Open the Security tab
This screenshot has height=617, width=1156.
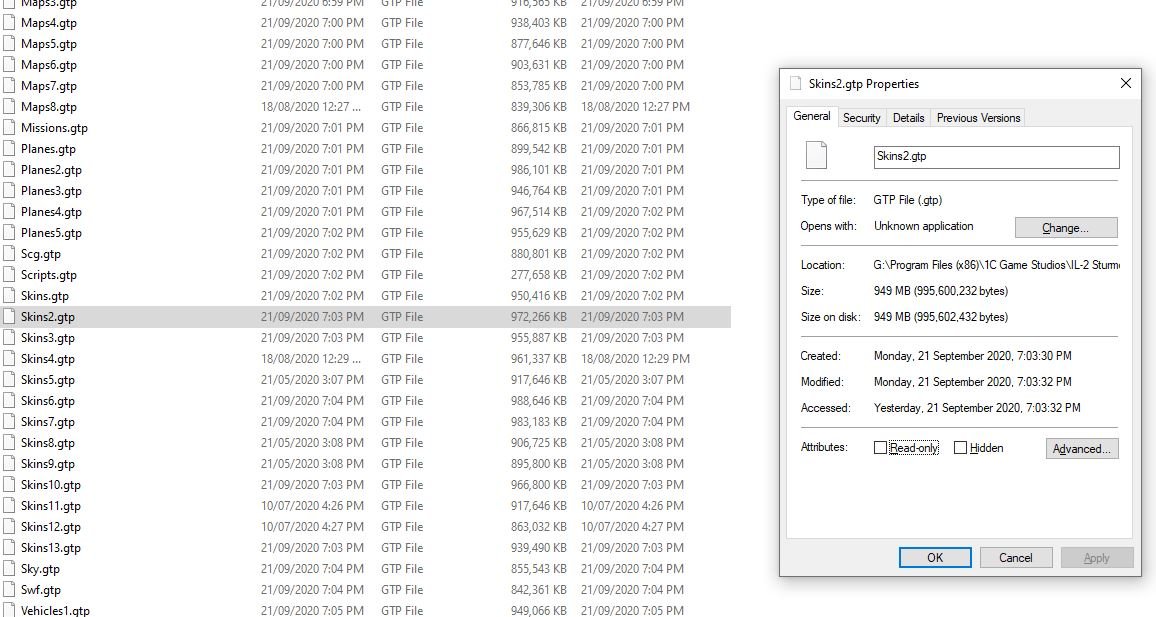(x=861, y=118)
